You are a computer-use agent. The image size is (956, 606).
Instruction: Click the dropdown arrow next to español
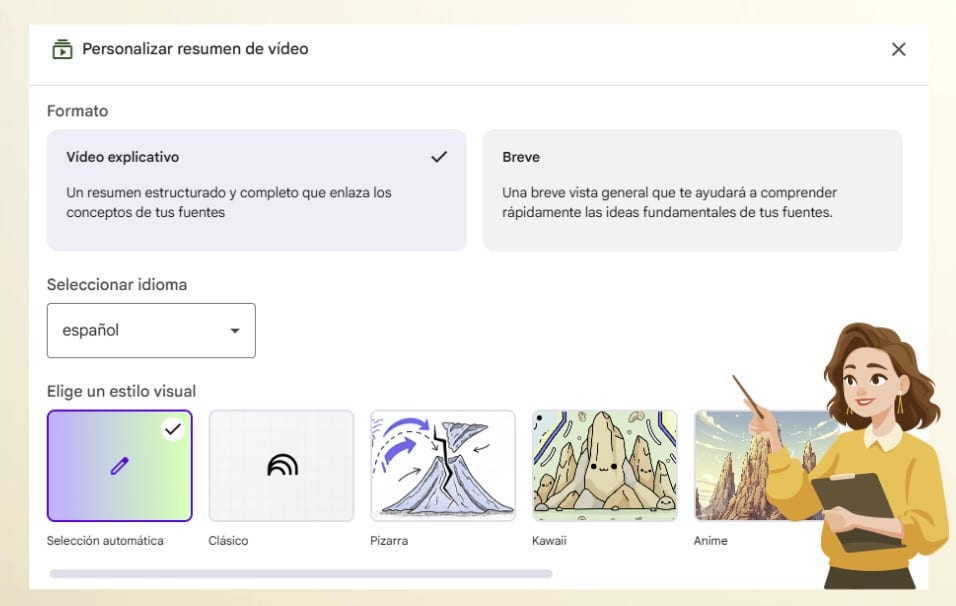[234, 330]
